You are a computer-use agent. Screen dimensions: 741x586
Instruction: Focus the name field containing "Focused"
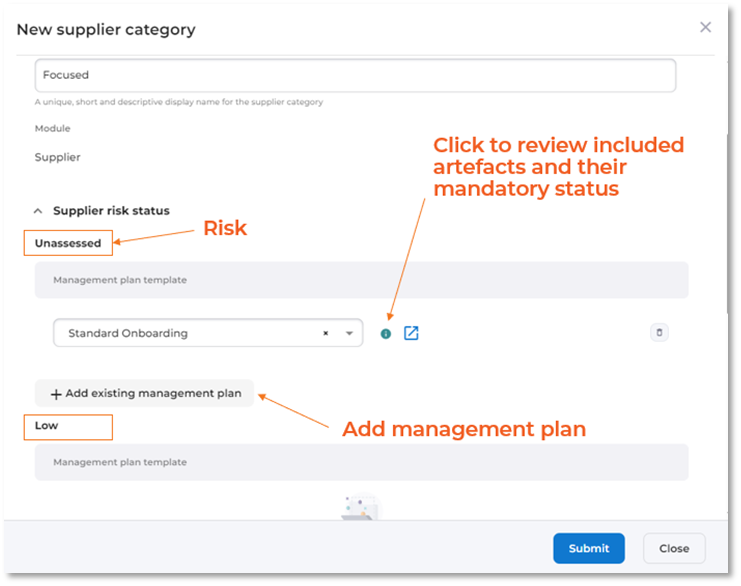click(x=355, y=75)
